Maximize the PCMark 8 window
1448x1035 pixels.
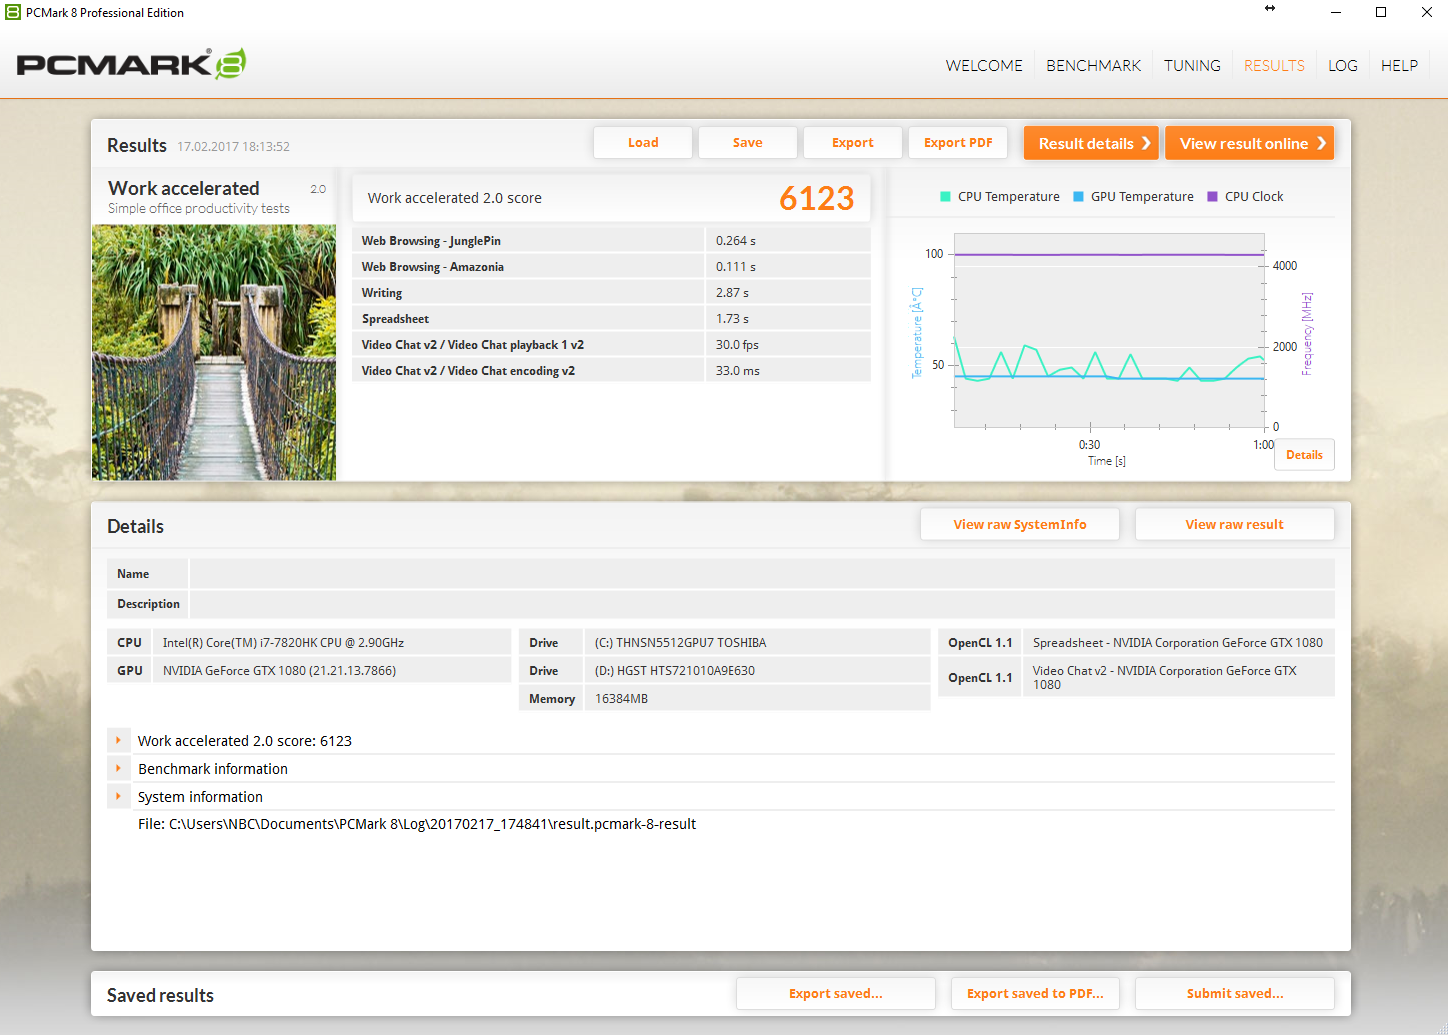1381,12
